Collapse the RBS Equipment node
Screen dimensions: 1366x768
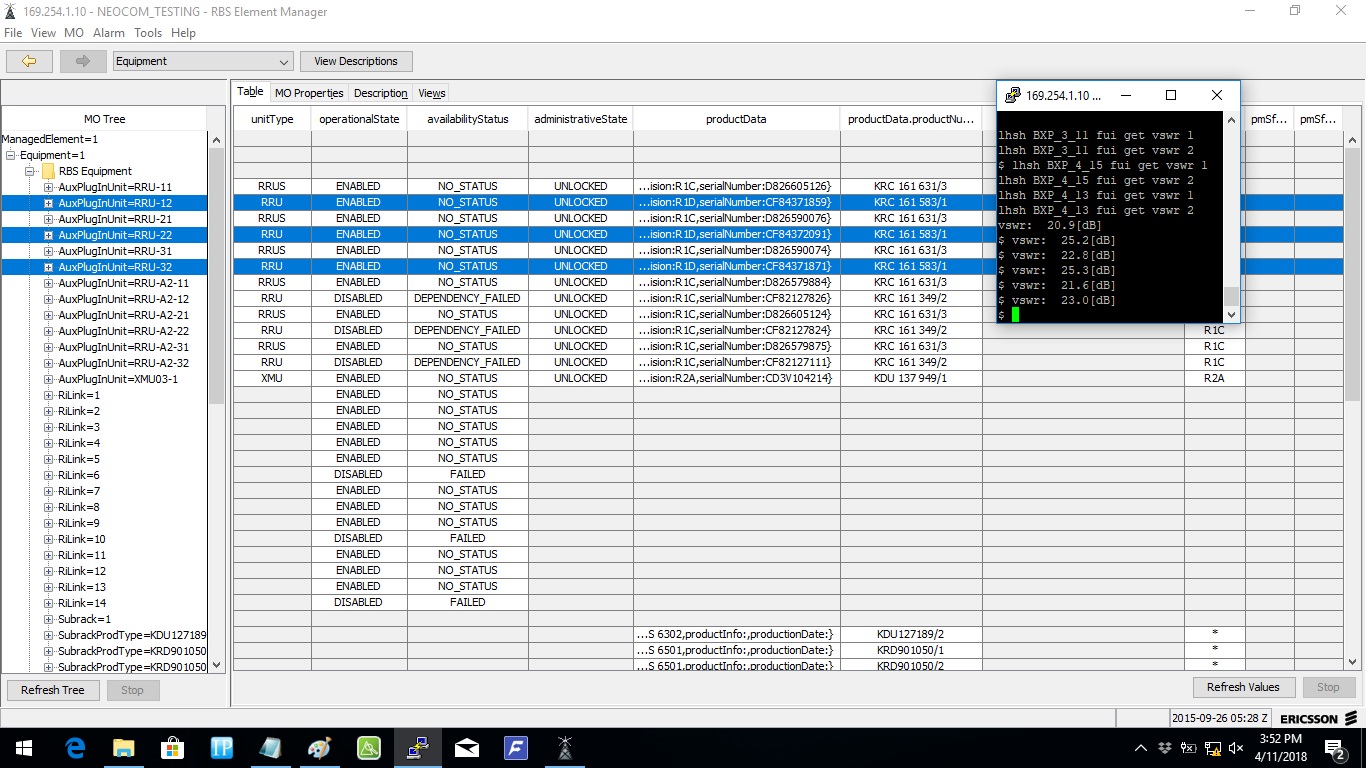pos(32,171)
